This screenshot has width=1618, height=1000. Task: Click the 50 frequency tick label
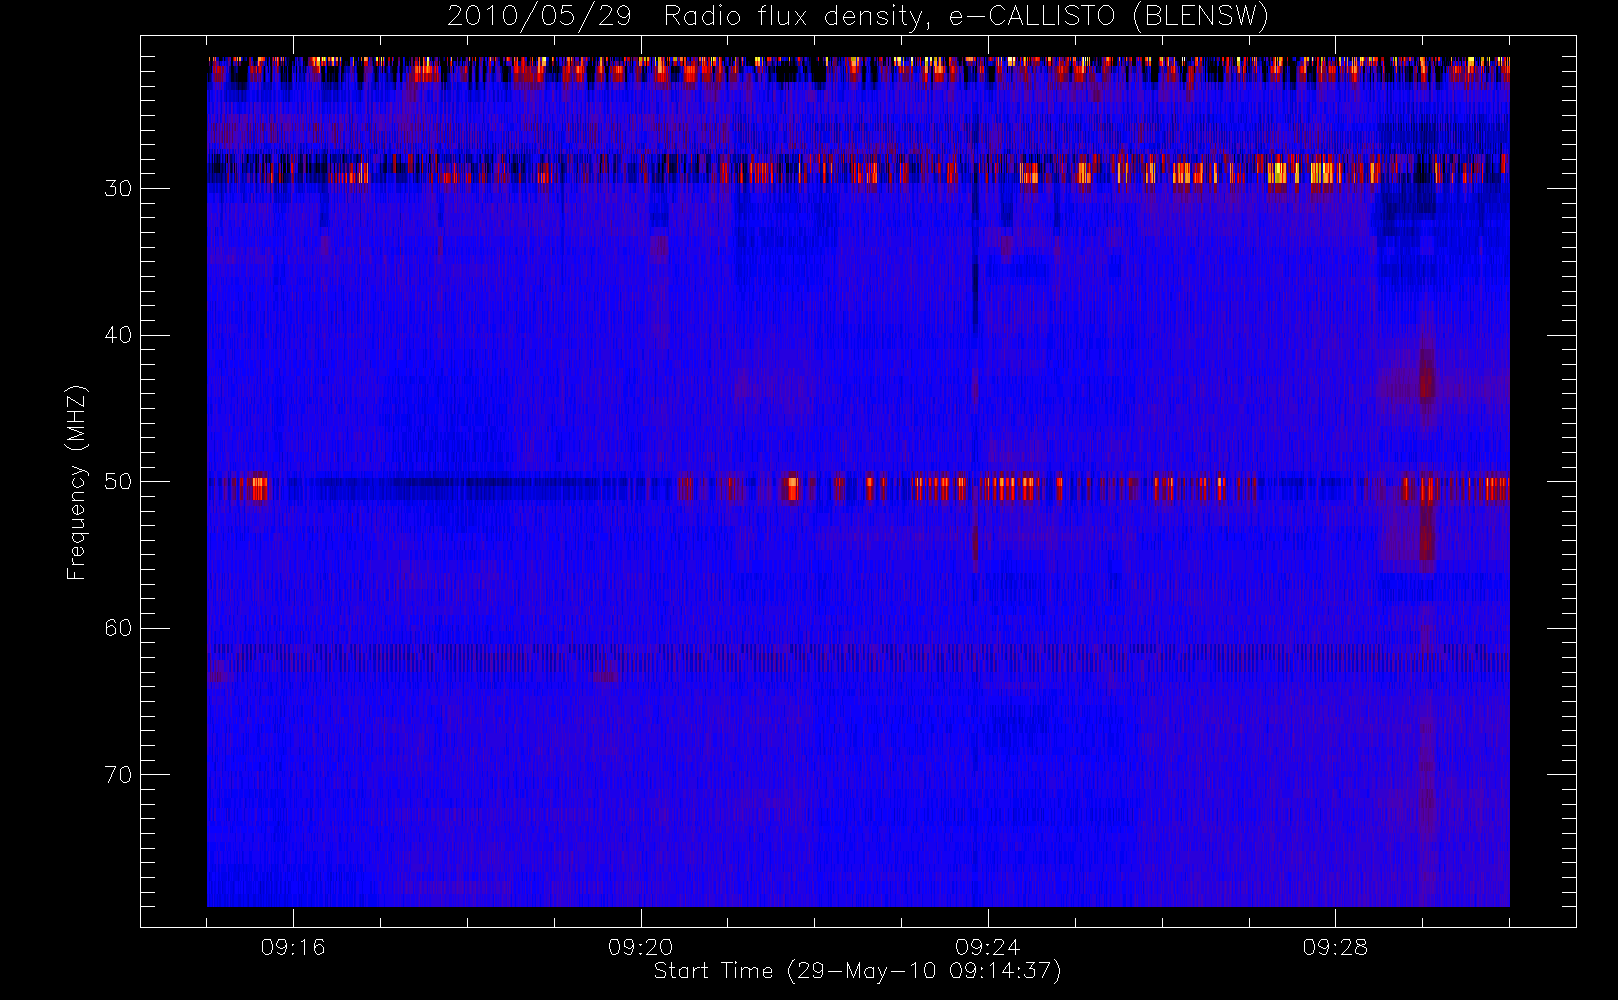118,482
